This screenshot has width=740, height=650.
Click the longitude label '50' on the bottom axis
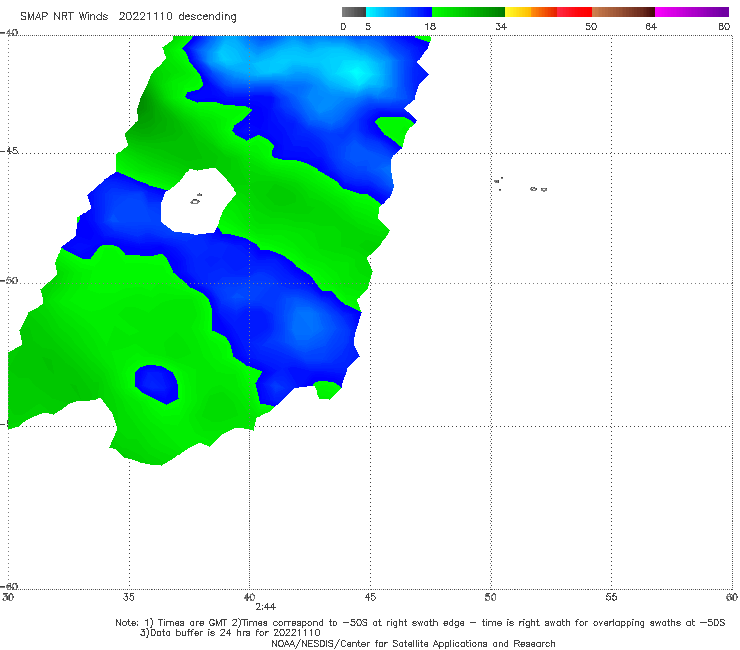pos(490,597)
